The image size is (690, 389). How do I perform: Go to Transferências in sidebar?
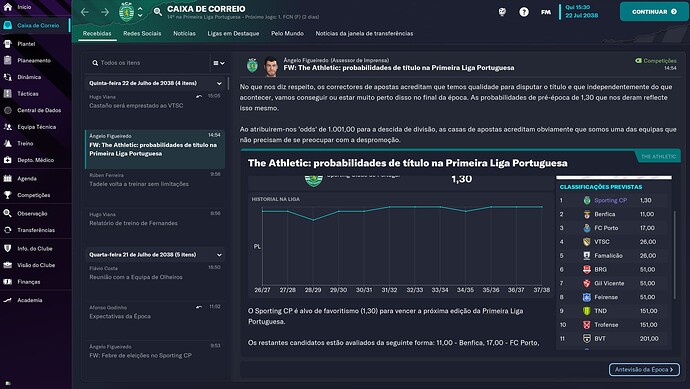pyautogui.click(x=36, y=230)
